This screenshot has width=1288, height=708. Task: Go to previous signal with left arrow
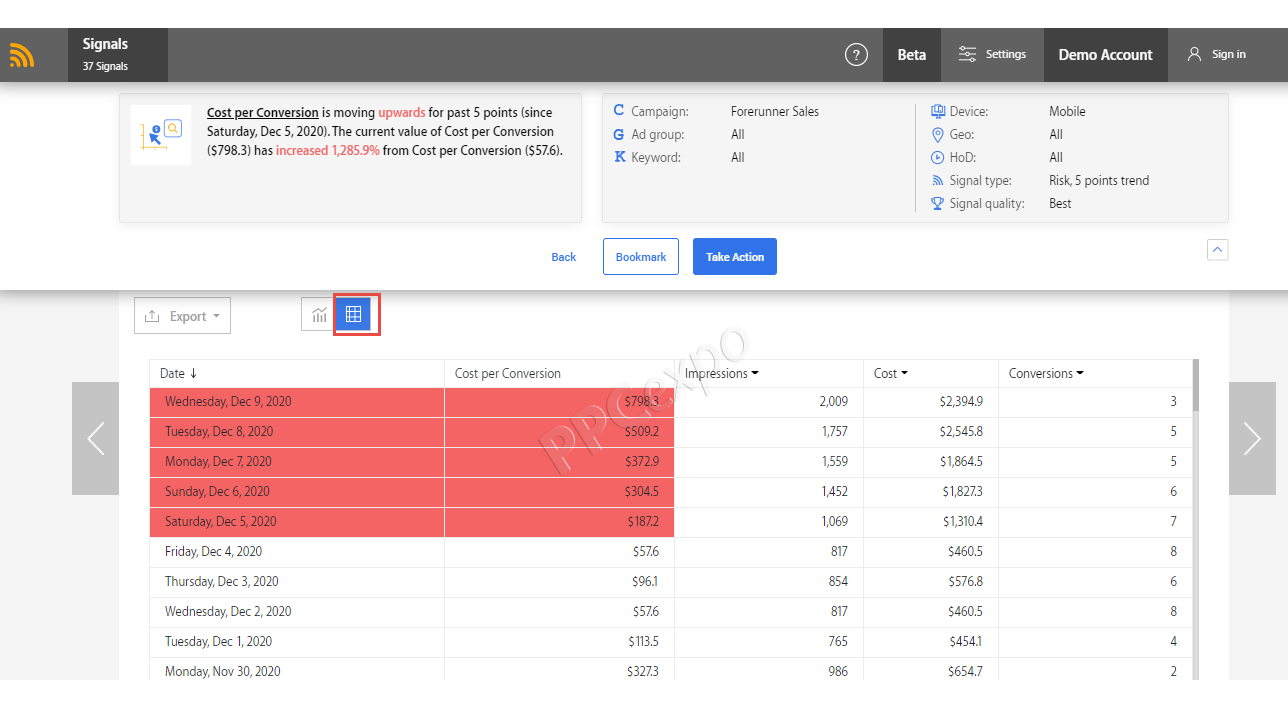click(x=96, y=438)
